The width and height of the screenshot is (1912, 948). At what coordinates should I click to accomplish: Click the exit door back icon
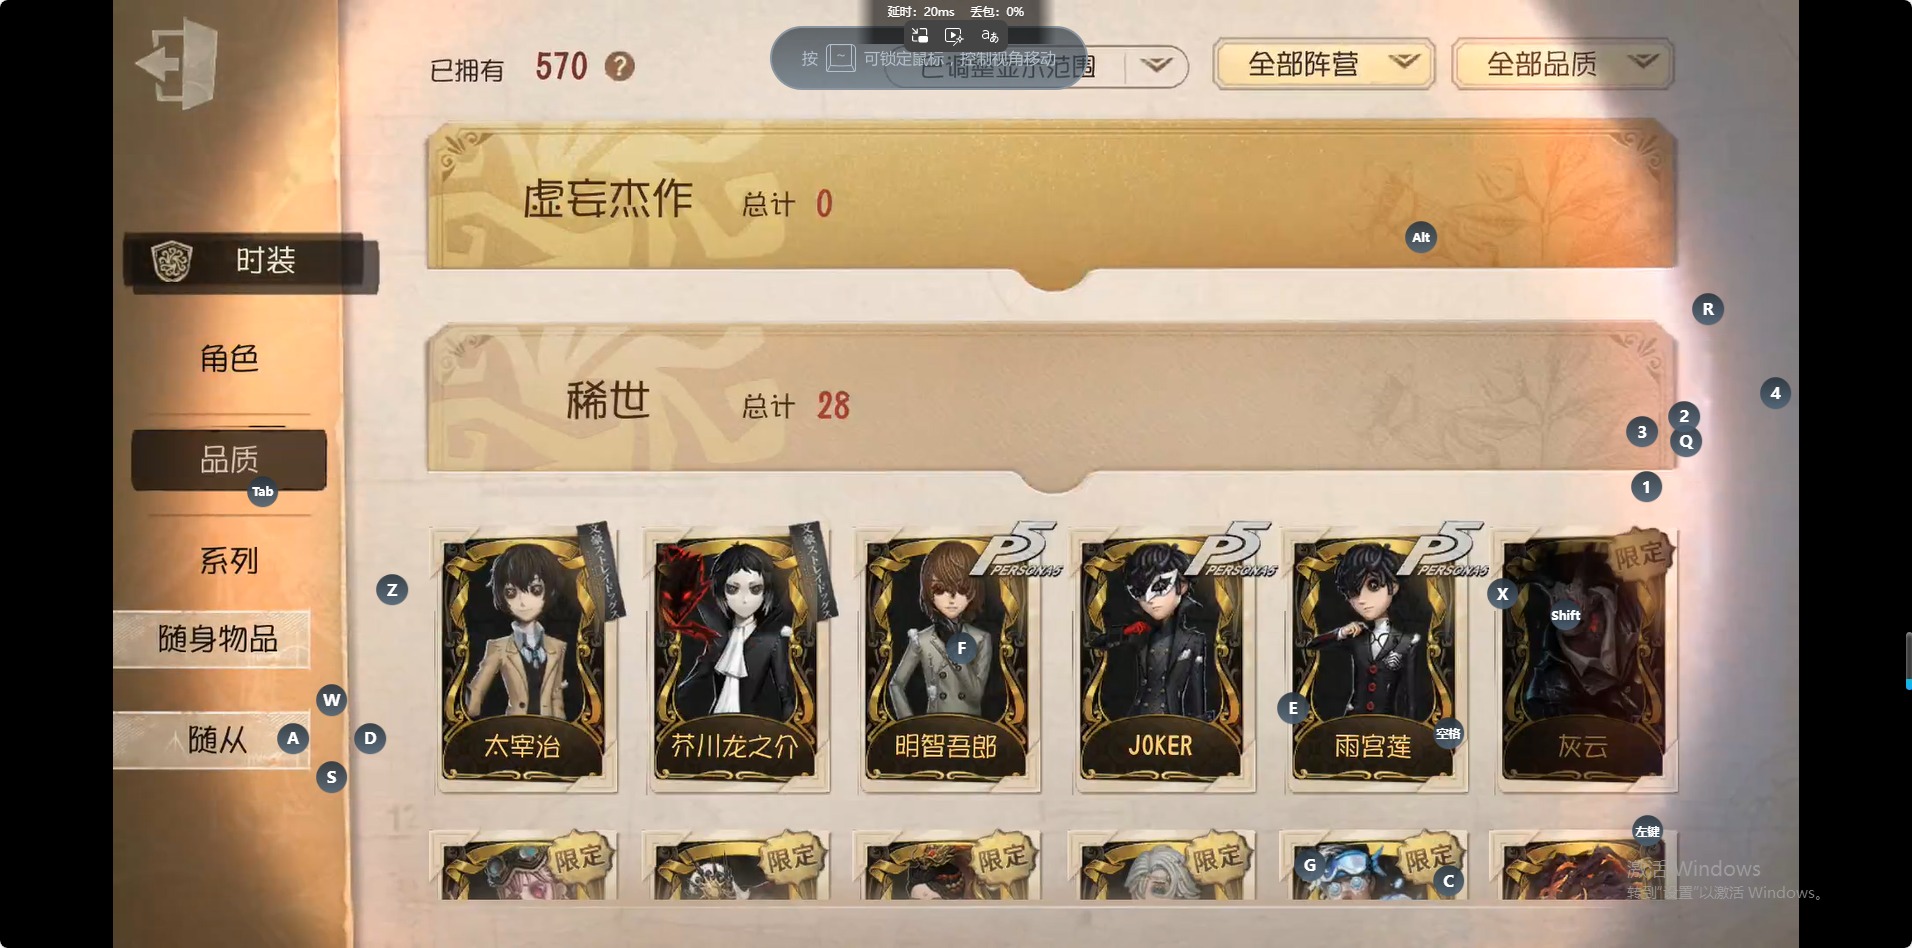coord(176,64)
